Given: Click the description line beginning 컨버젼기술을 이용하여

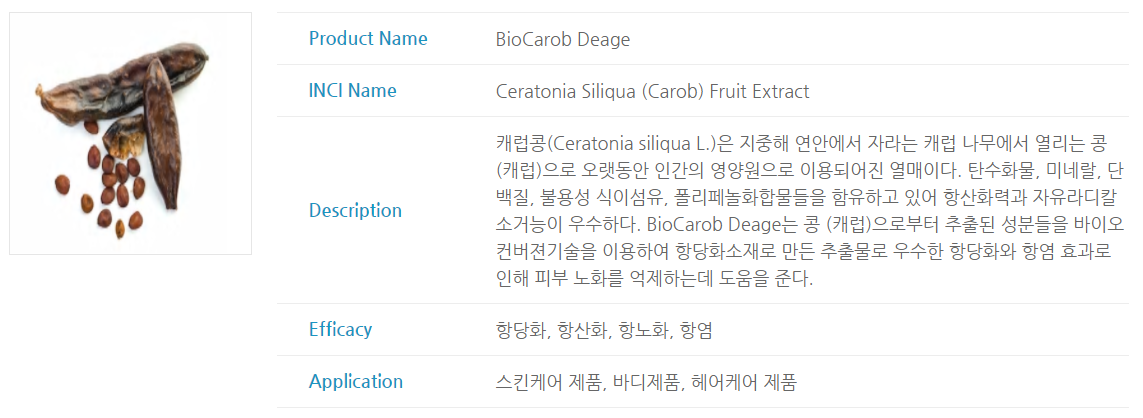Looking at the screenshot, I should [x=803, y=252].
